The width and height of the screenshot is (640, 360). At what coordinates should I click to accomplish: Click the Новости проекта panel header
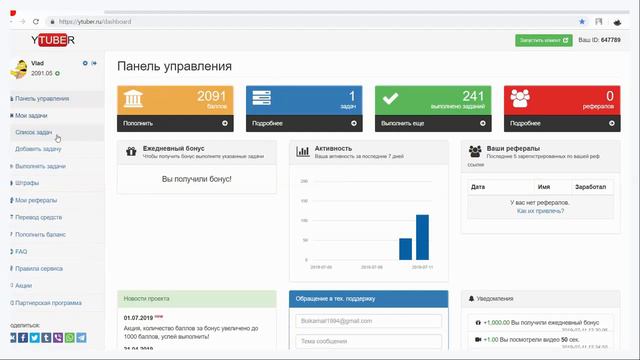[x=197, y=299]
